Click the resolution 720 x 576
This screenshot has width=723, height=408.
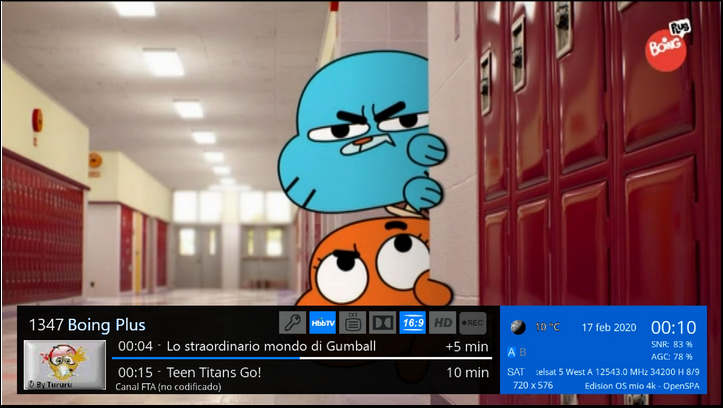tap(533, 385)
